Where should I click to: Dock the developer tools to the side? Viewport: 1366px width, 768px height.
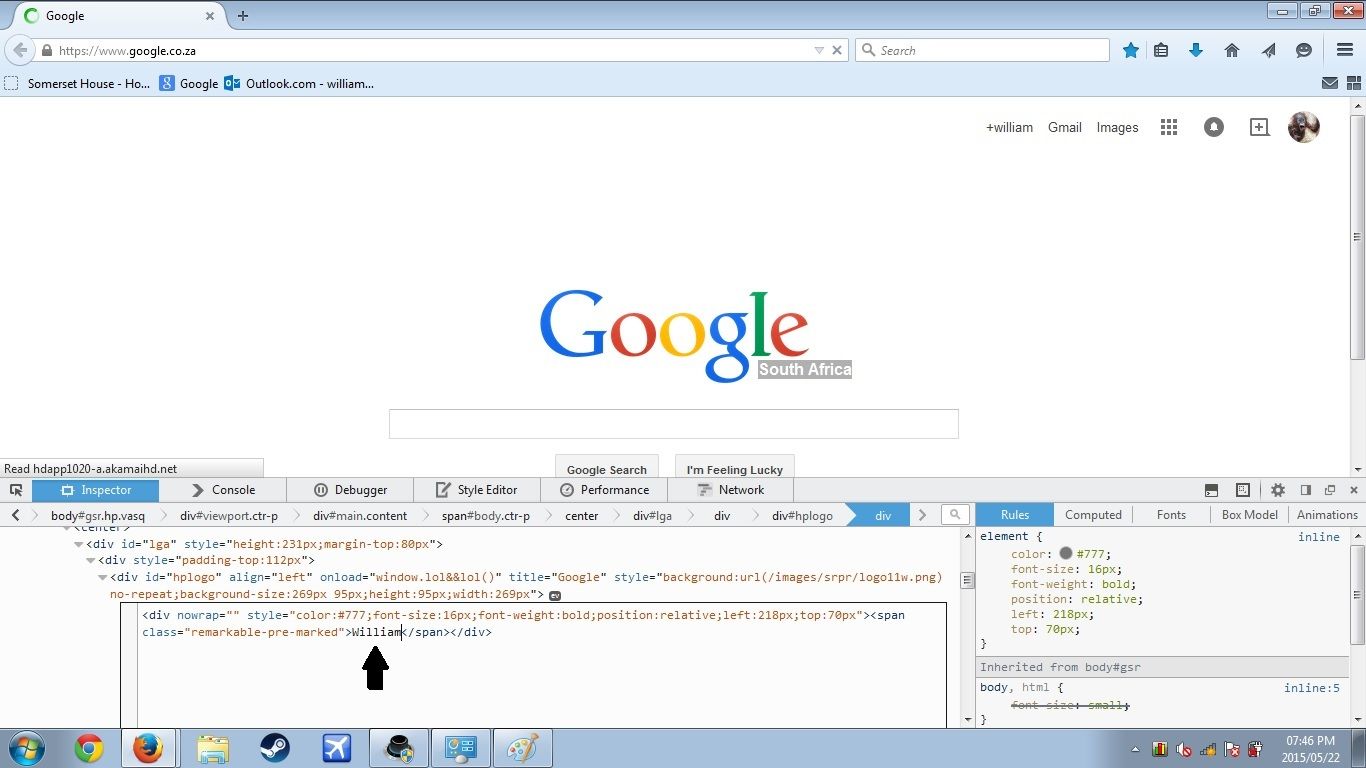1306,490
